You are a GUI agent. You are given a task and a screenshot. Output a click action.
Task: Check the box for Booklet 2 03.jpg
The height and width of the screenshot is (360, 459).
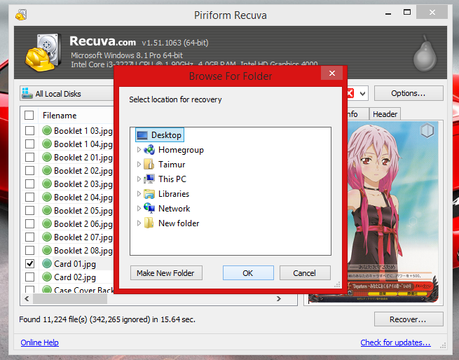click(x=30, y=184)
